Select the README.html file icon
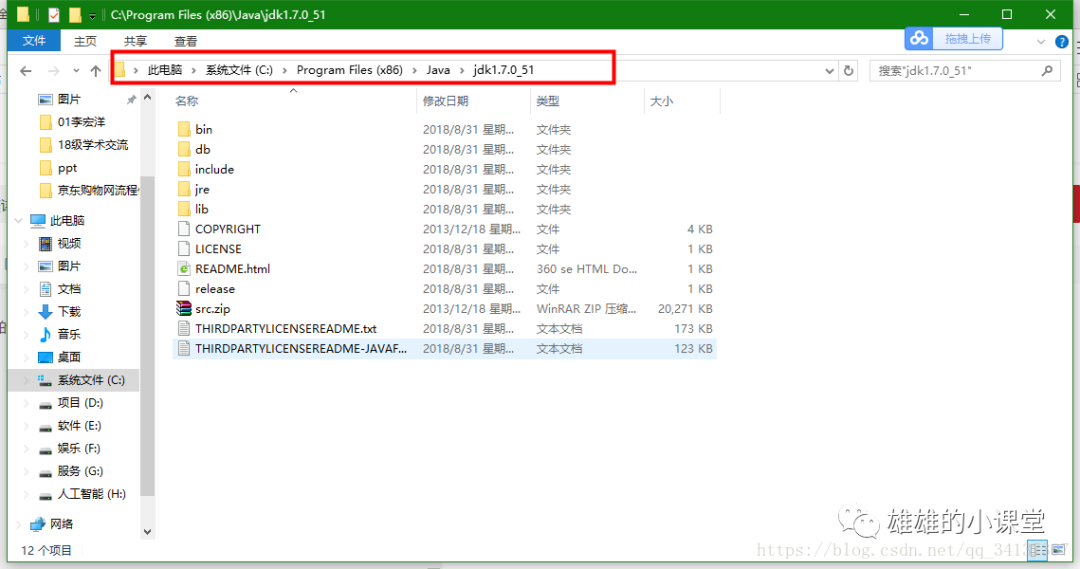Image resolution: width=1080 pixels, height=569 pixels. tap(184, 269)
